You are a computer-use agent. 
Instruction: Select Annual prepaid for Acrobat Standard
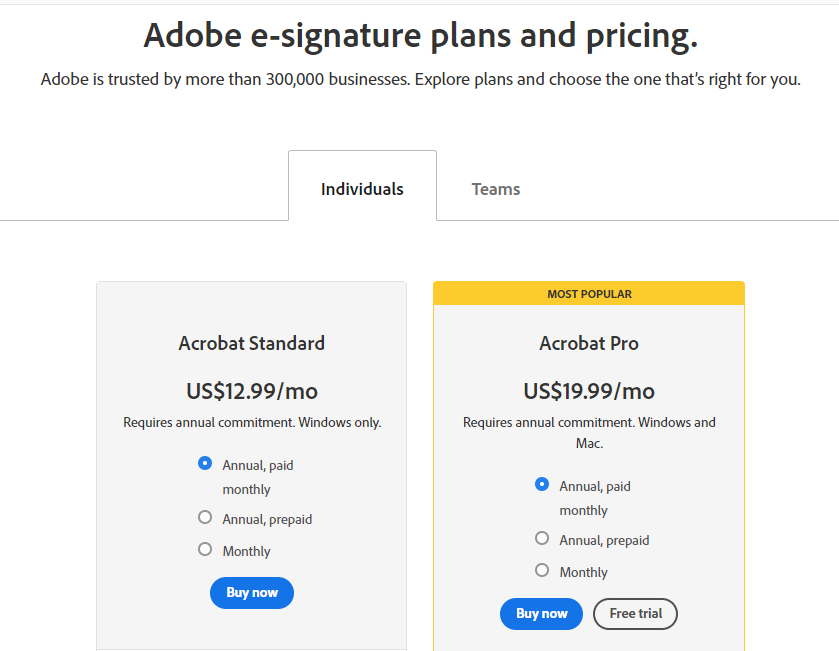coord(205,517)
